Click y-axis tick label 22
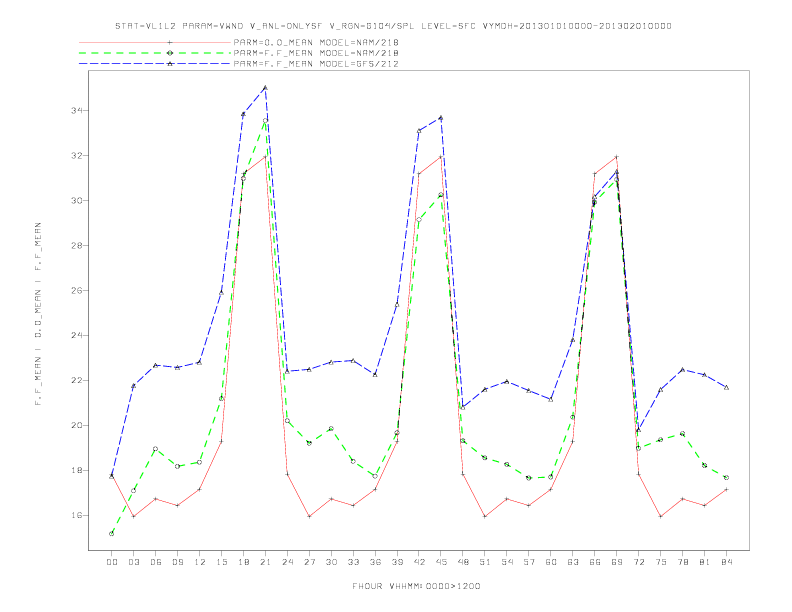The height and width of the screenshot is (612, 792). pyautogui.click(x=77, y=380)
